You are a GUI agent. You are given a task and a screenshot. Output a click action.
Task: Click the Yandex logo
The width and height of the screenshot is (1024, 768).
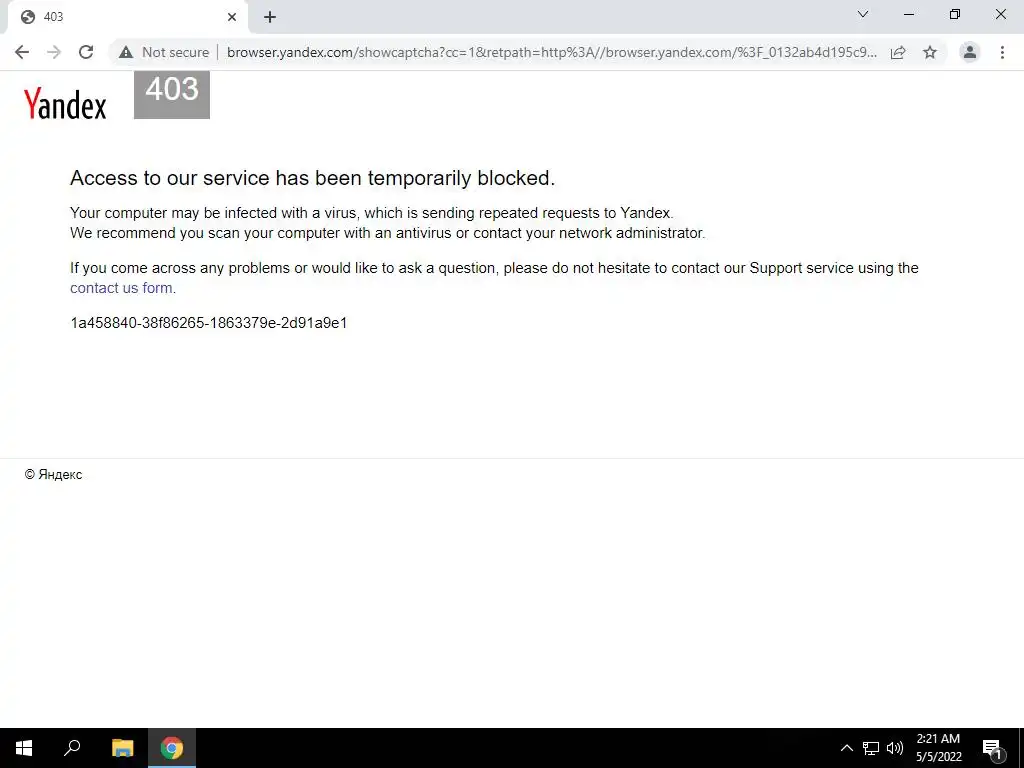click(65, 104)
